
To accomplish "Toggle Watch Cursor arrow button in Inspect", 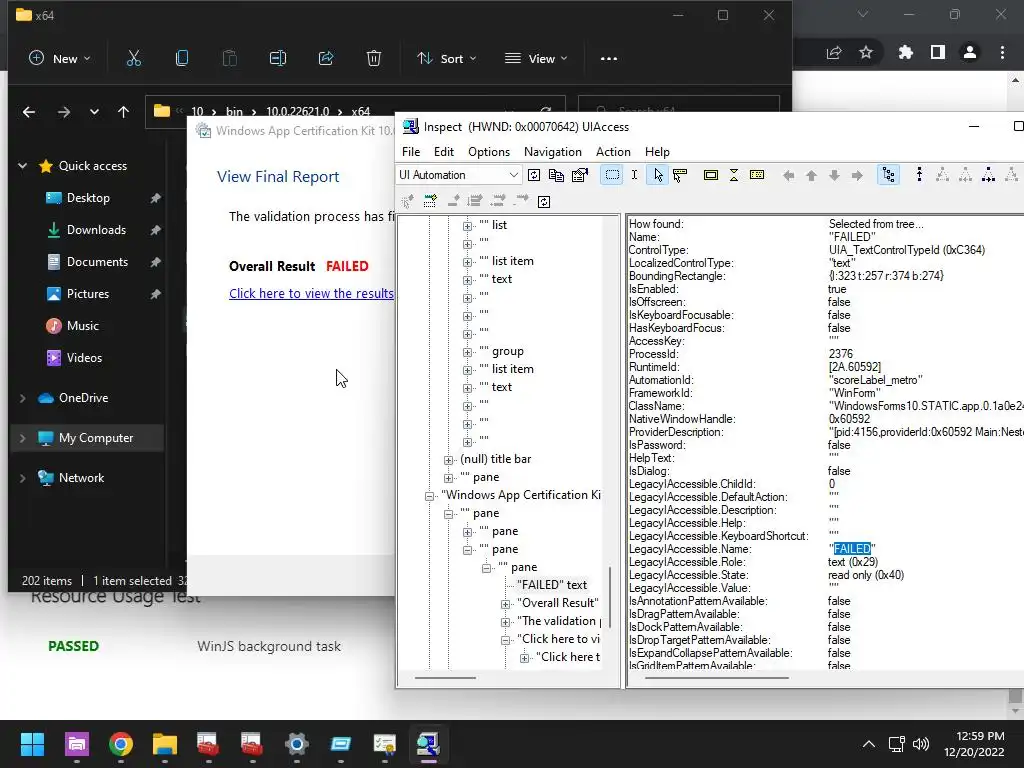I will click(658, 175).
